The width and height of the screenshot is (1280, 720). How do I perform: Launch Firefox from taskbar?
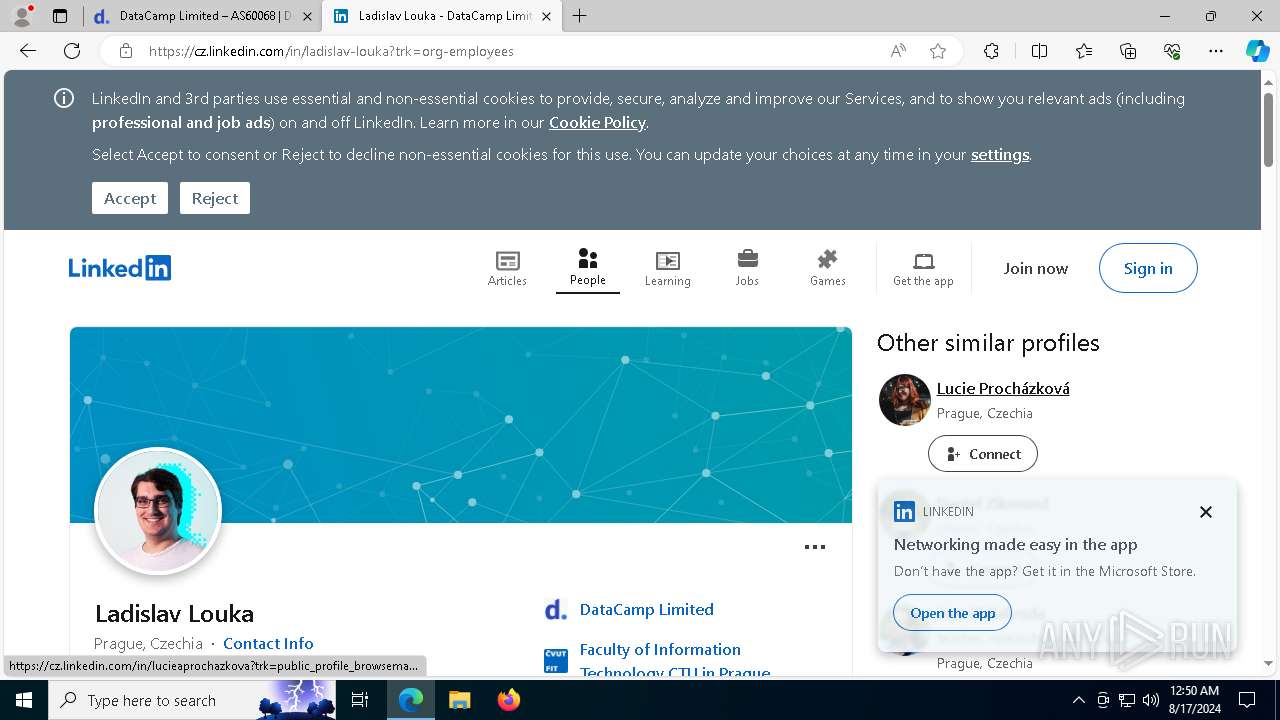pyautogui.click(x=509, y=700)
